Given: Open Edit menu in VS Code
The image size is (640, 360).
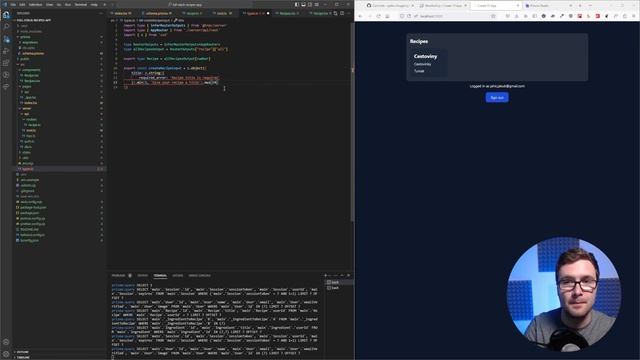Looking at the screenshot, I should click(22, 4).
